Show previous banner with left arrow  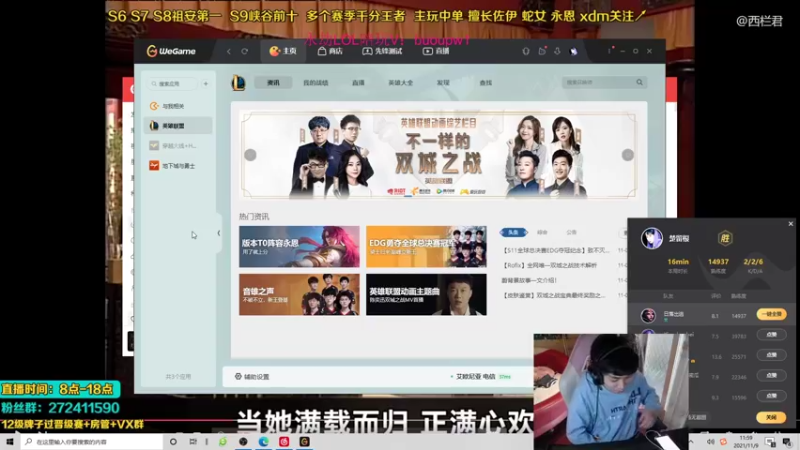click(250, 155)
